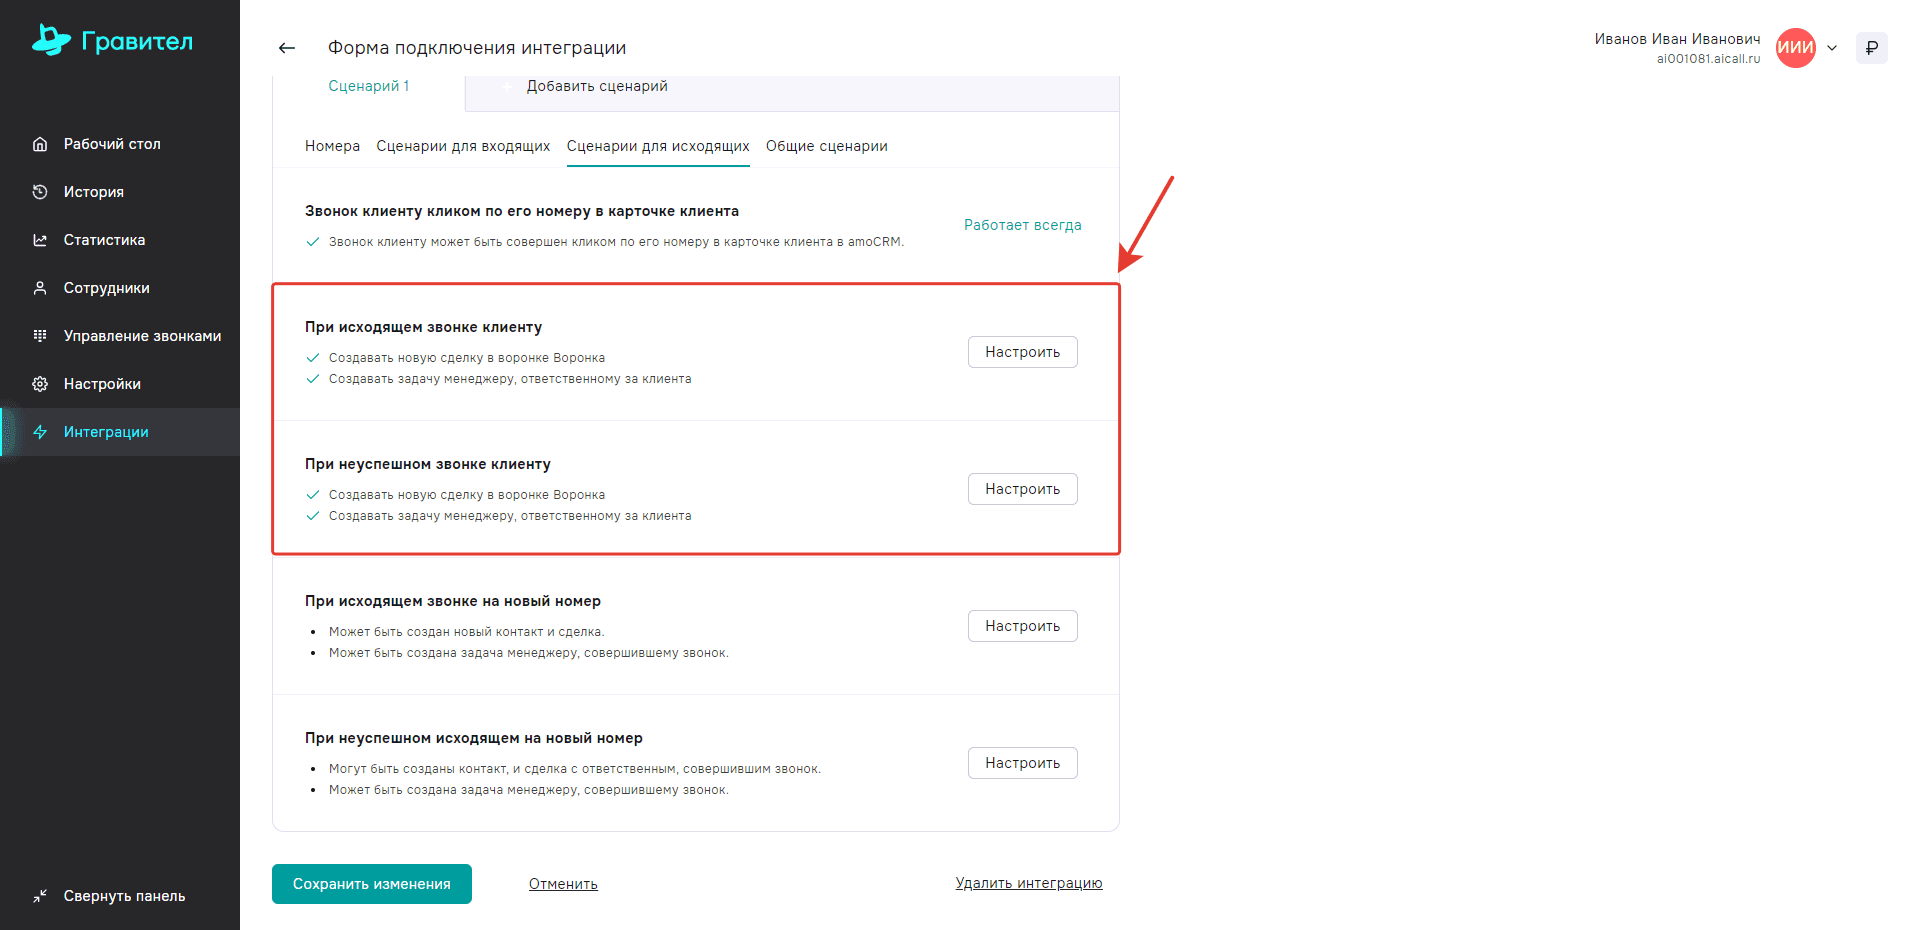Expand the user account dropdown chevron

tap(1832, 48)
